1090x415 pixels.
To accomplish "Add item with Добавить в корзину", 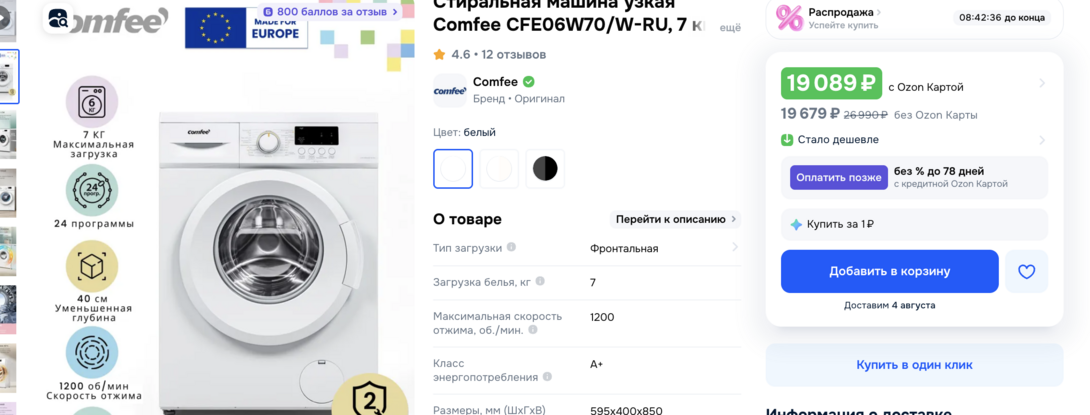I will pyautogui.click(x=889, y=271).
